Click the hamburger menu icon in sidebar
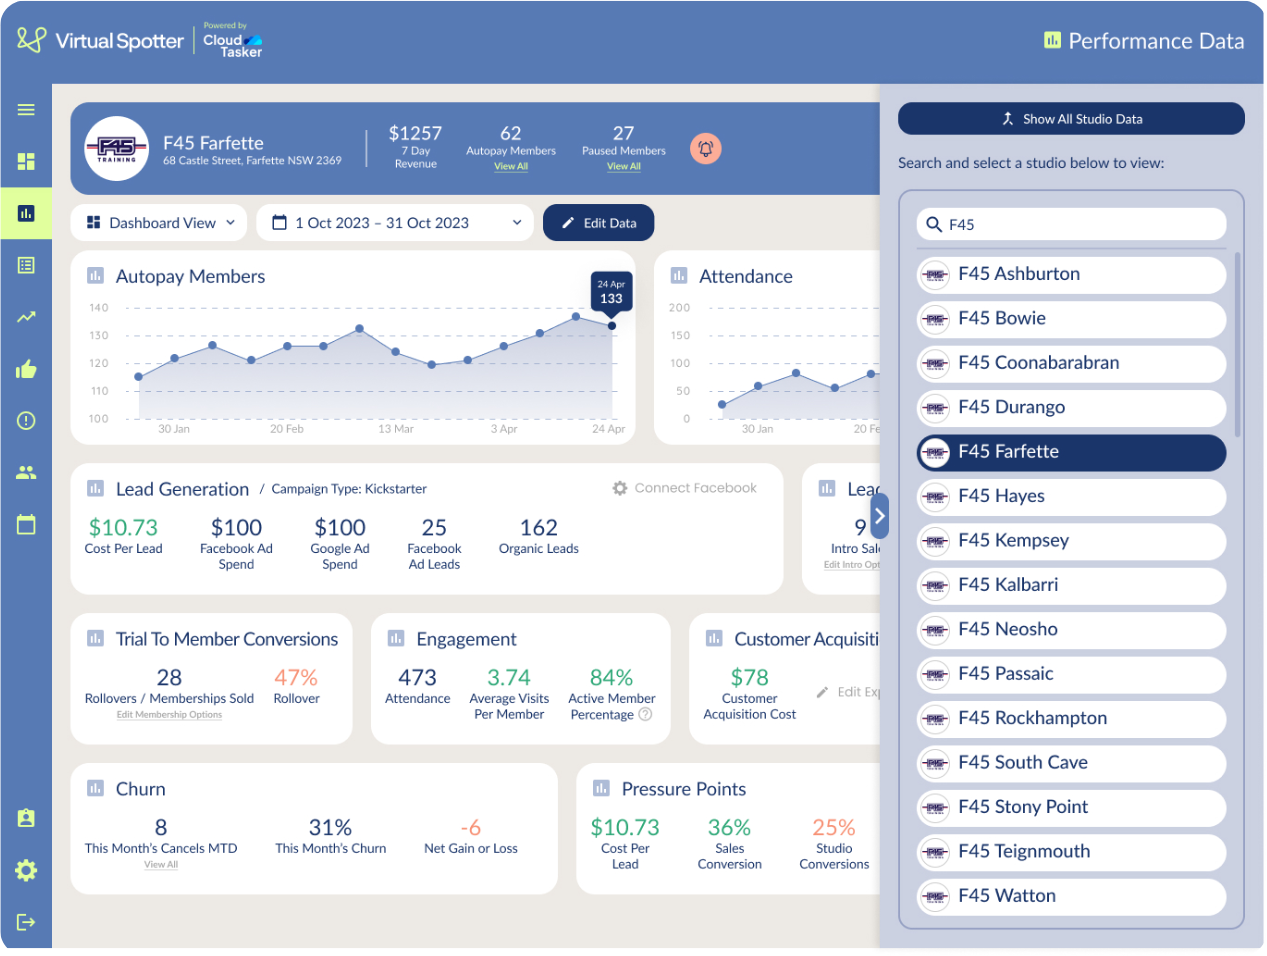This screenshot has width=1267, height=956. (x=26, y=110)
